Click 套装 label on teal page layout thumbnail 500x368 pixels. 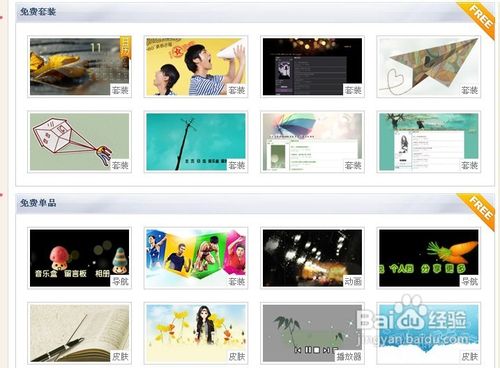click(x=469, y=165)
